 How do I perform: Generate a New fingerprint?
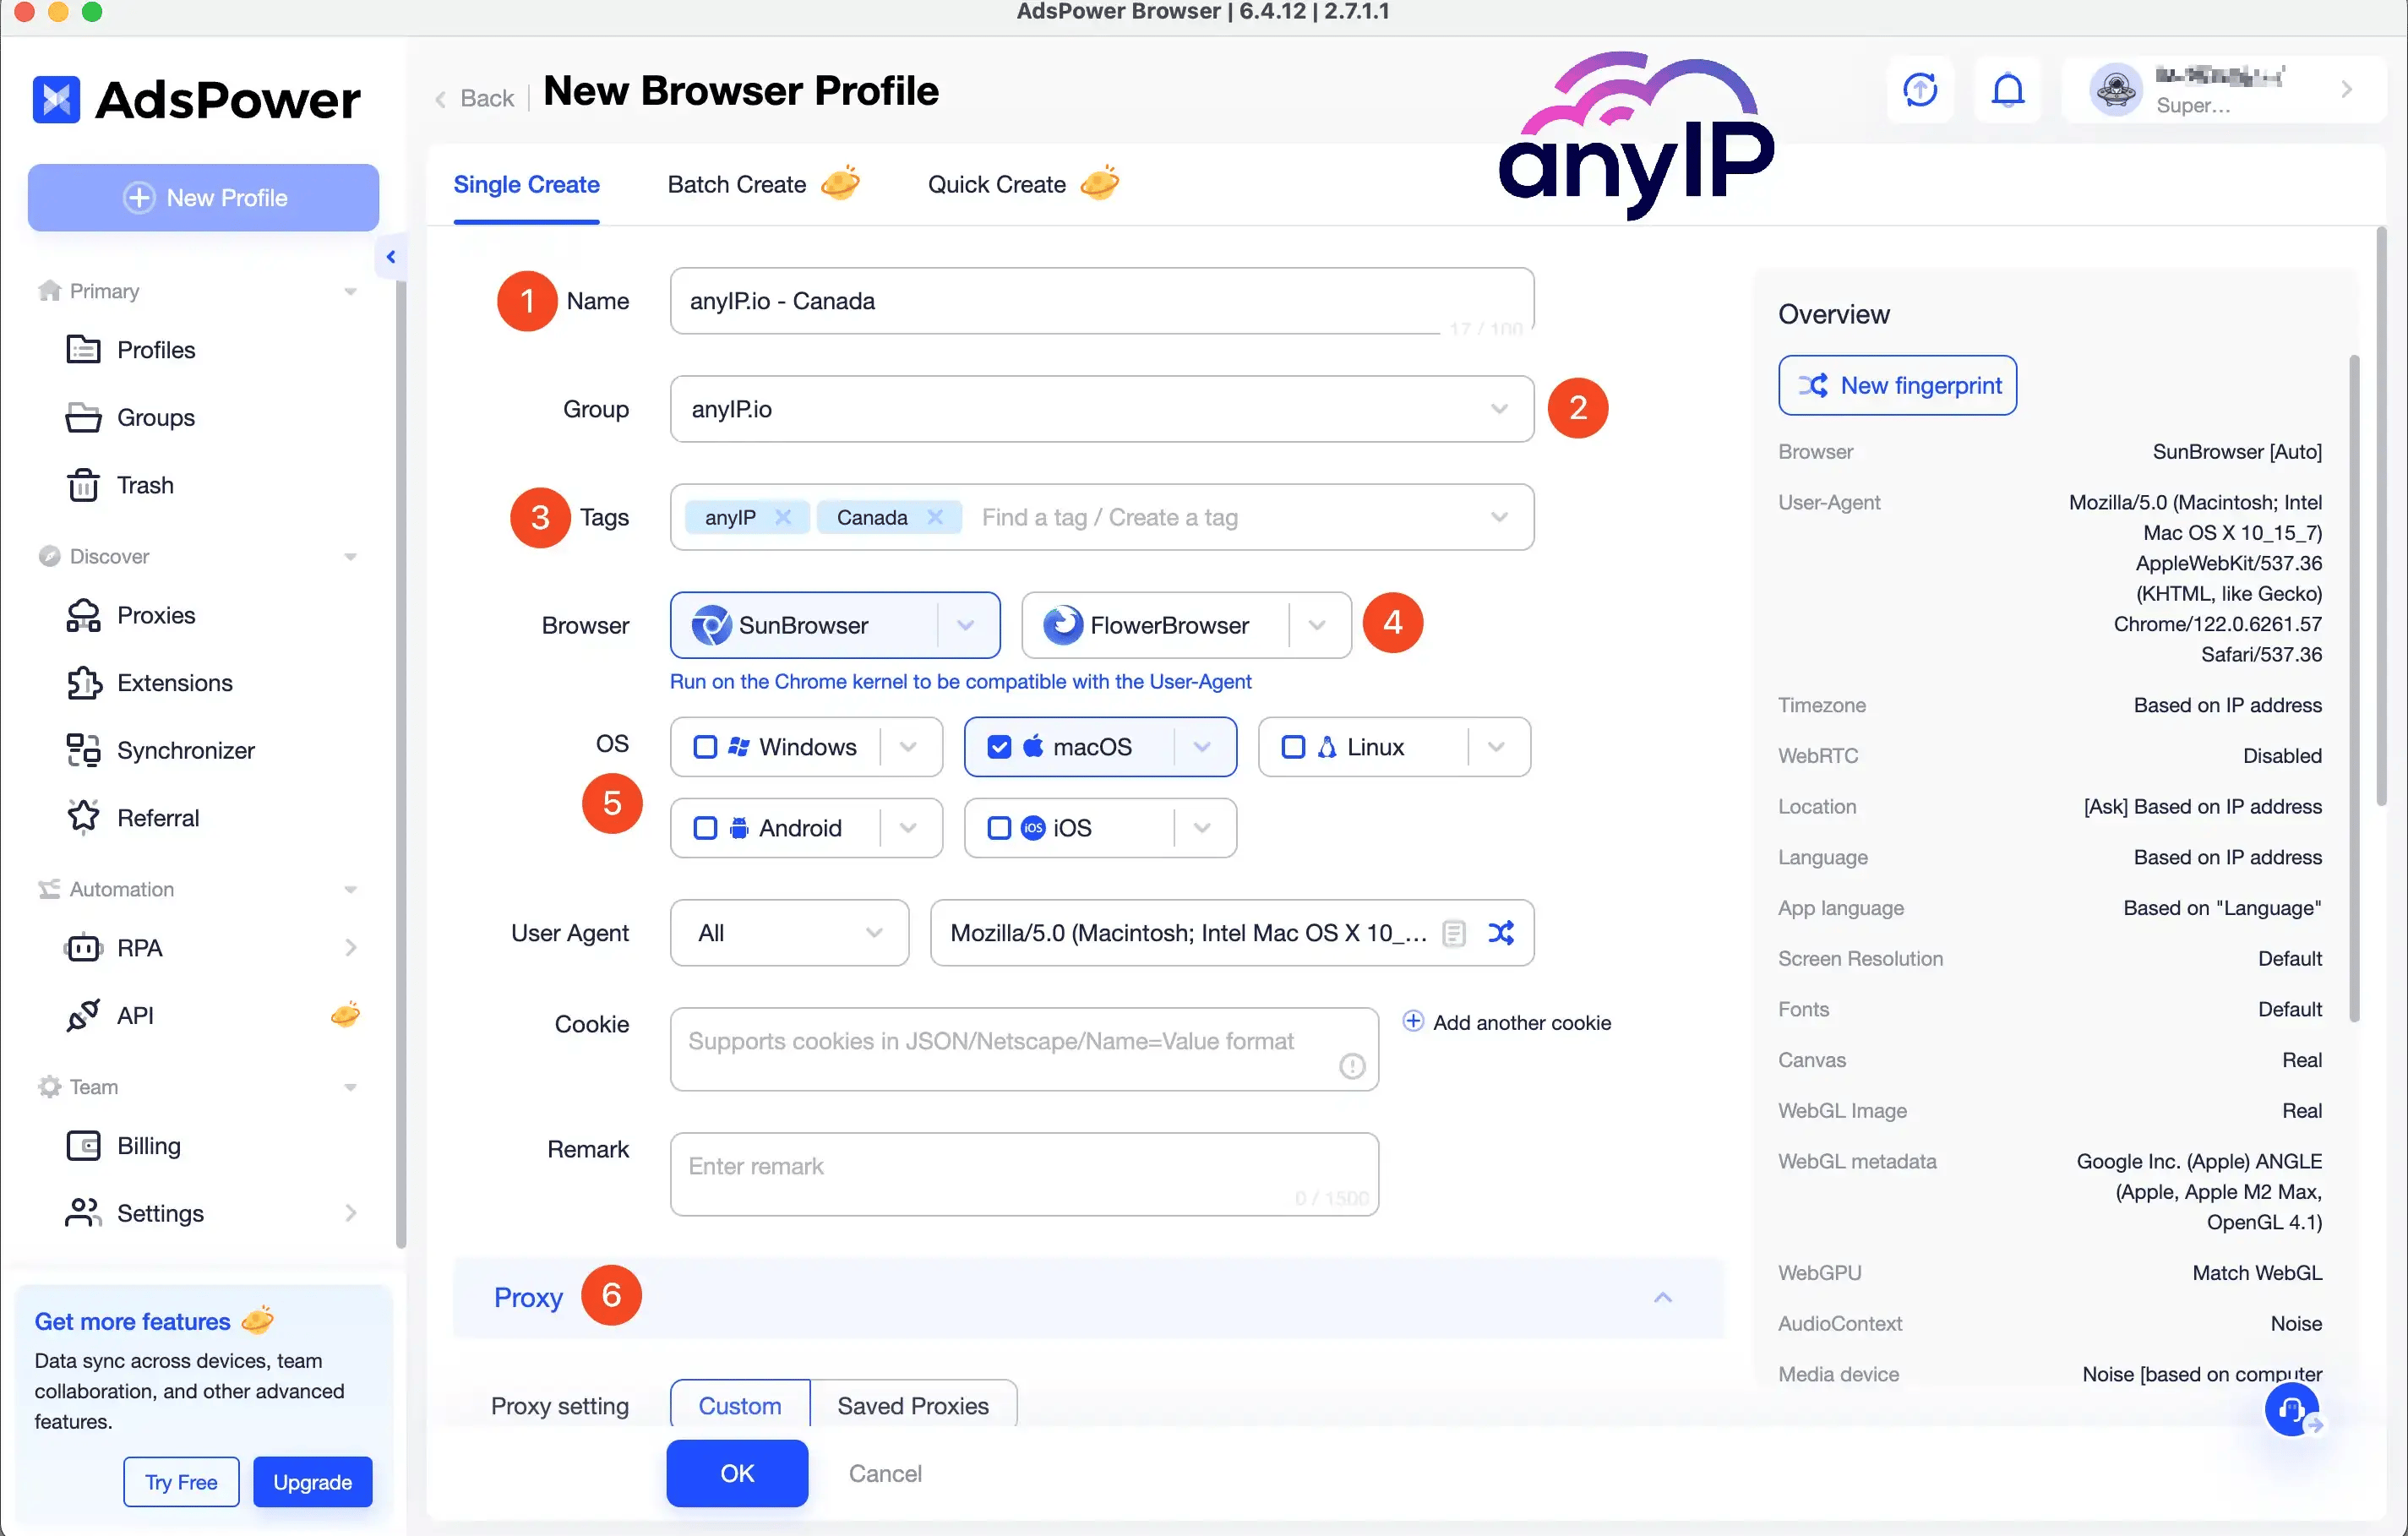click(1897, 385)
